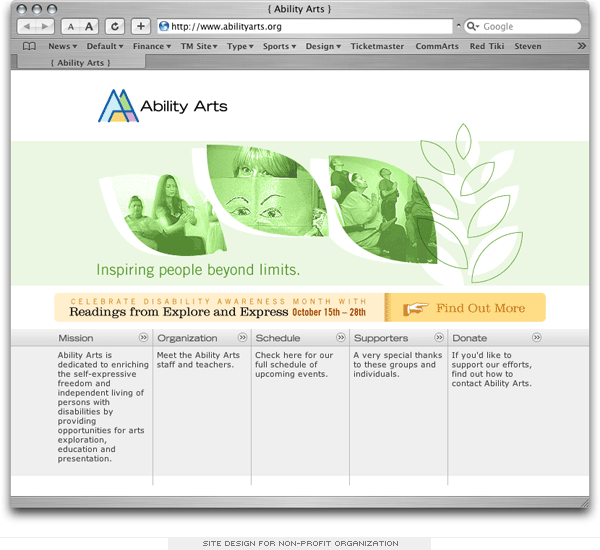
Task: Click arrow icon next to Donate
Action: [537, 338]
